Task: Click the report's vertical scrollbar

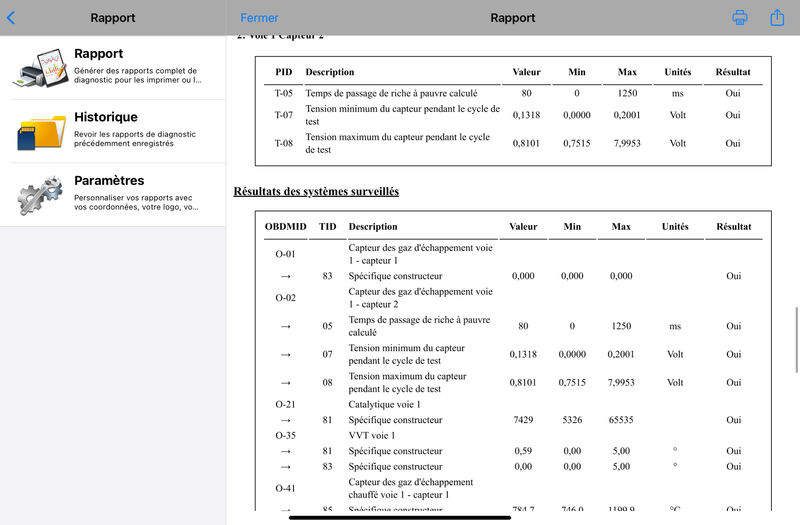Action: pos(796,340)
